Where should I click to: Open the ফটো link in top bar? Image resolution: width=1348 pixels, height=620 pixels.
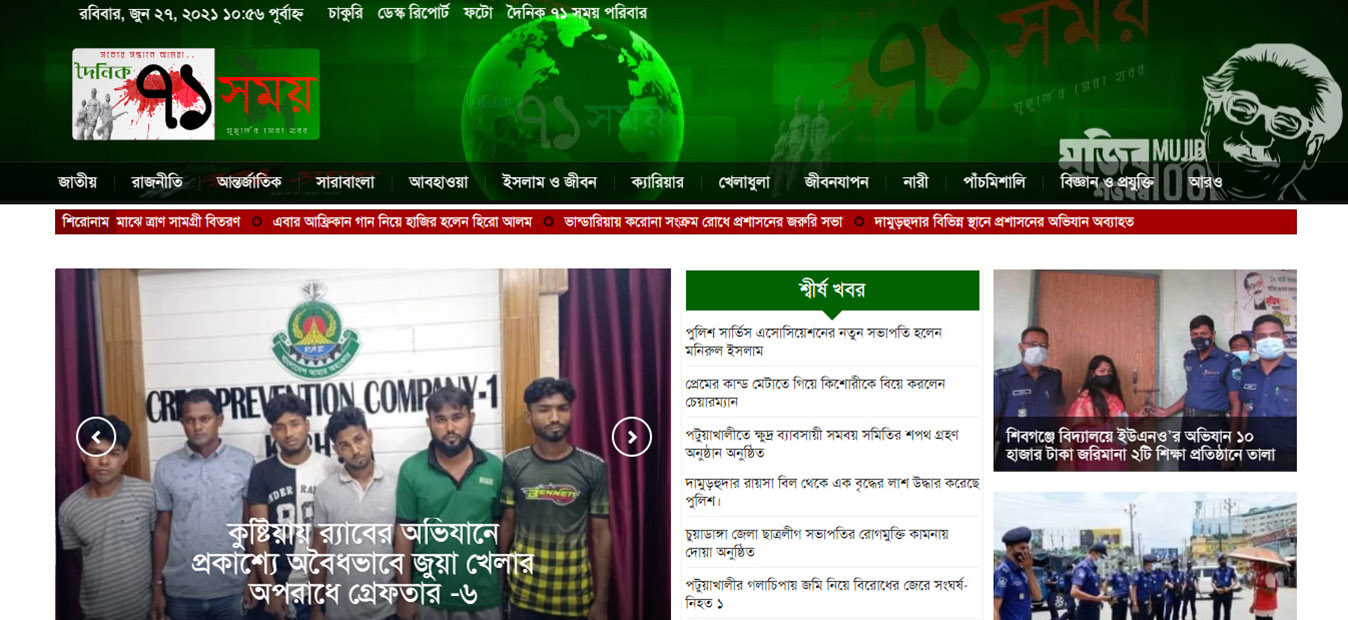pos(478,13)
